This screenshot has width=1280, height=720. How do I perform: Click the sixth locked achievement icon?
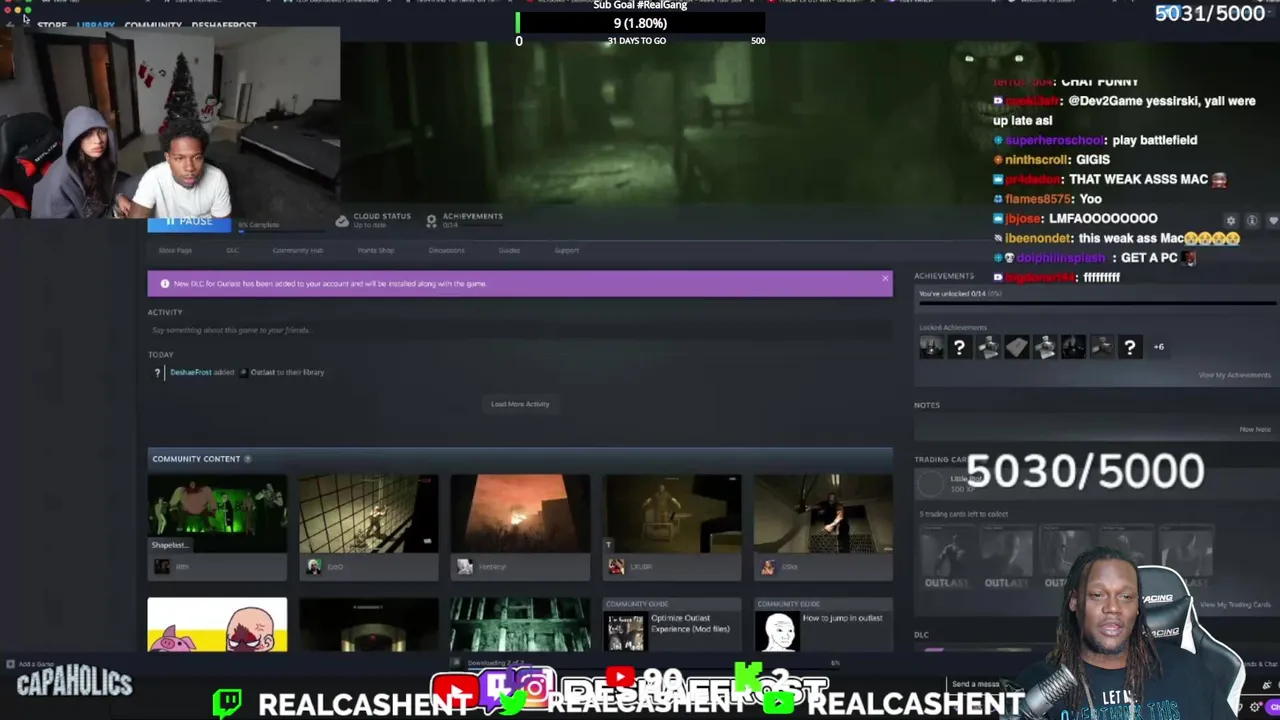tap(1073, 347)
